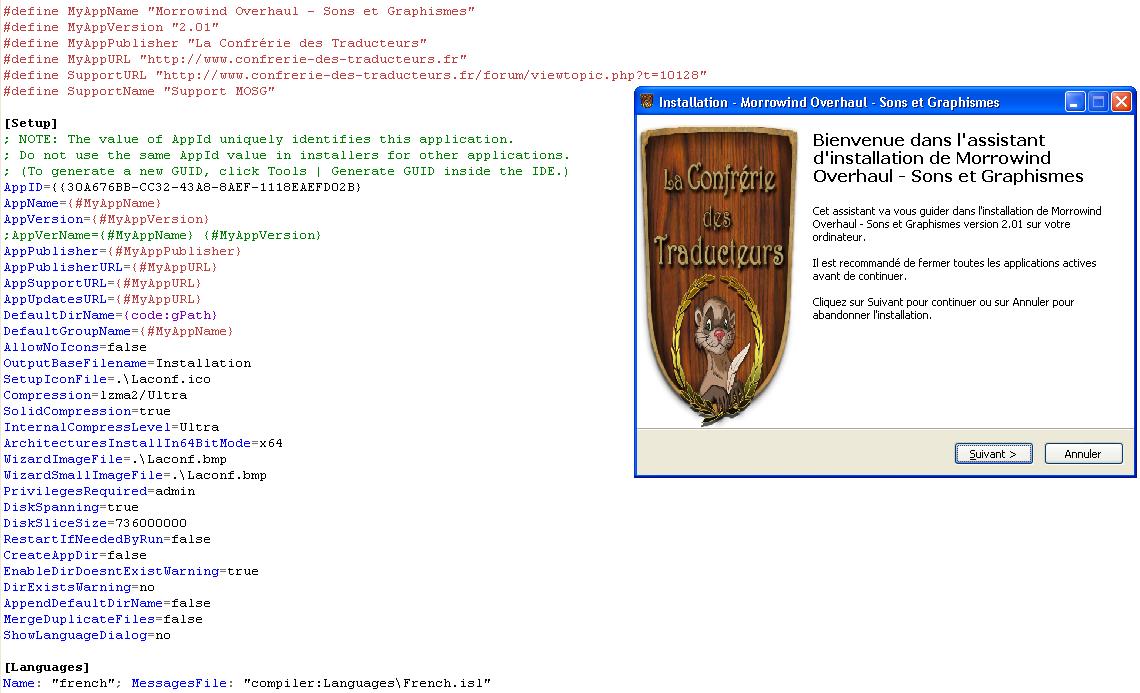1140x693 pixels.
Task: Click the 'InternalCompressLevel=Ultra' line
Action: [x=111, y=427]
